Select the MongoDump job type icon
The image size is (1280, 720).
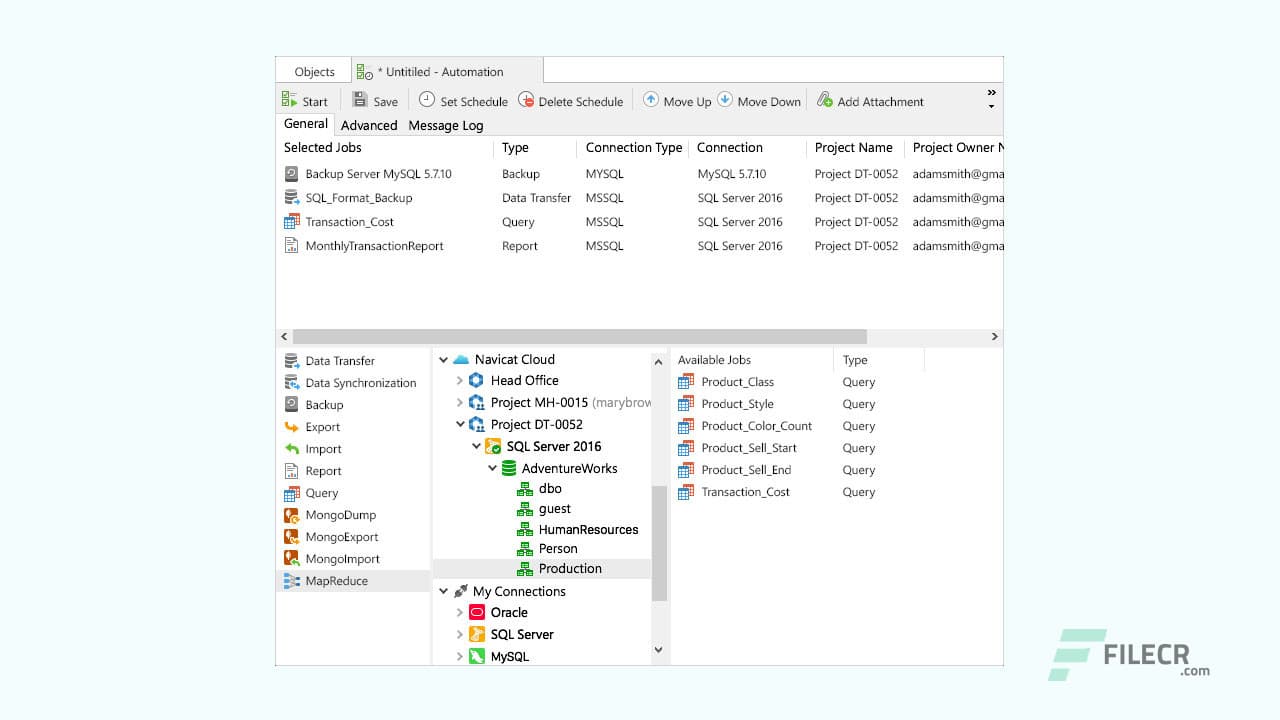(292, 515)
